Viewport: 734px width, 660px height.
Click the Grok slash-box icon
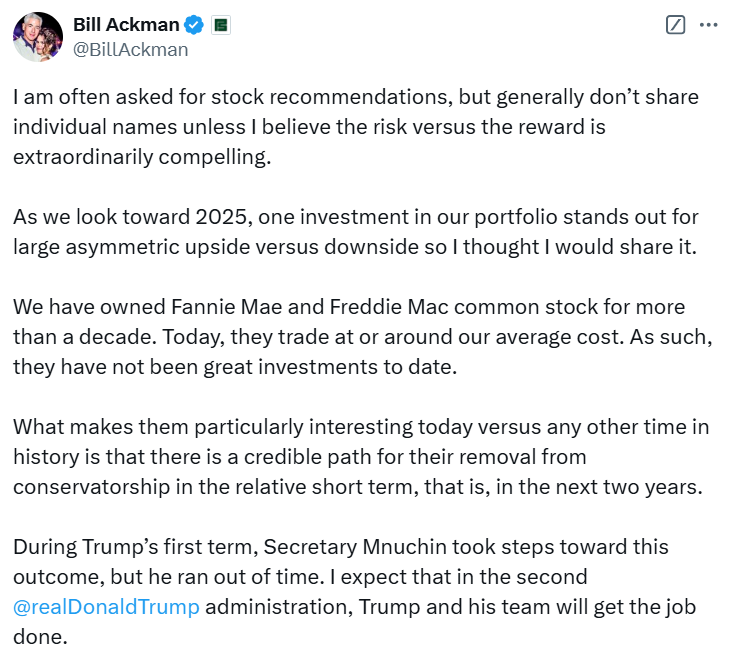[x=675, y=26]
